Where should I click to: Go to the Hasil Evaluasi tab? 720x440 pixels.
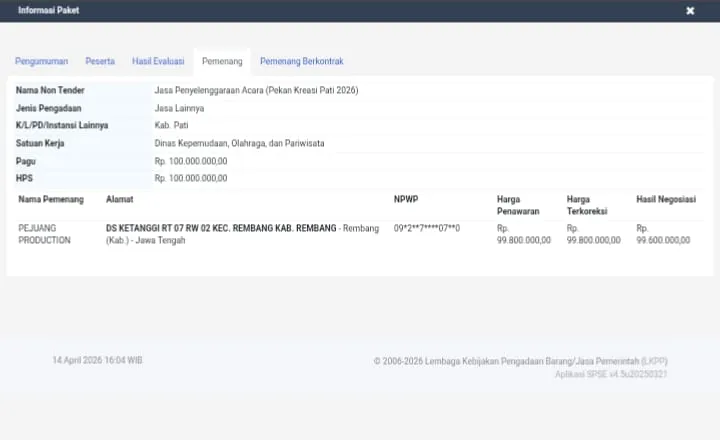158,61
